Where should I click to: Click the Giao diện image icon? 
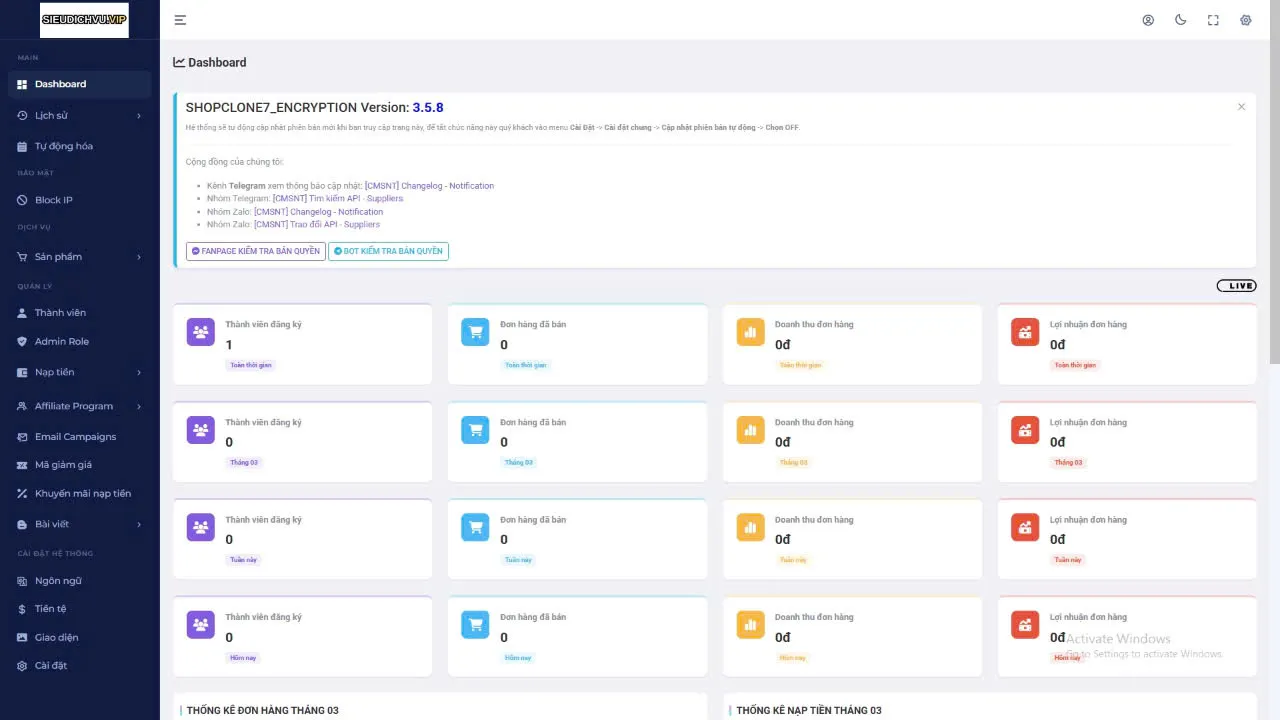tap(22, 637)
